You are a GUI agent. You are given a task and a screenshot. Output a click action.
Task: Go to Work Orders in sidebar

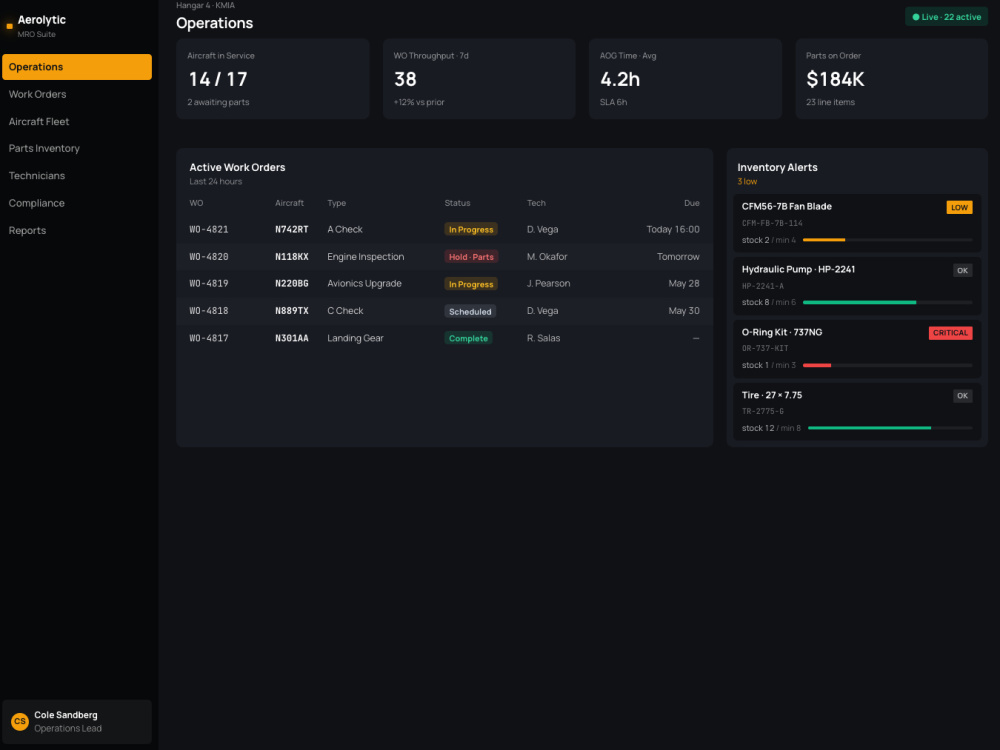point(77,94)
